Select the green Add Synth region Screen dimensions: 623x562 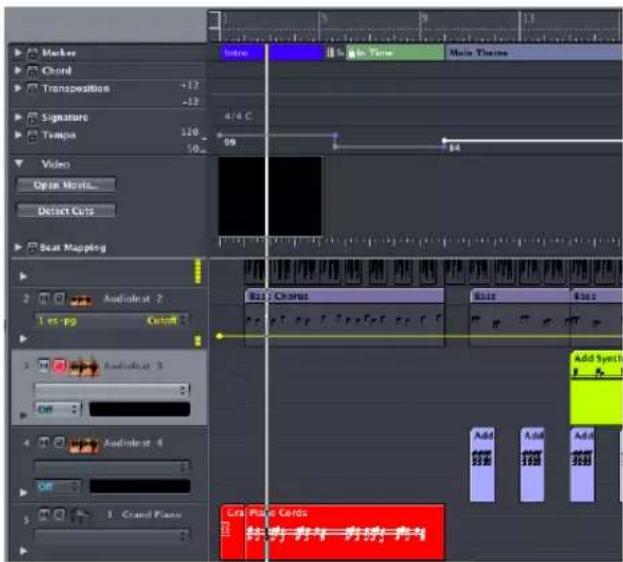pos(596,388)
